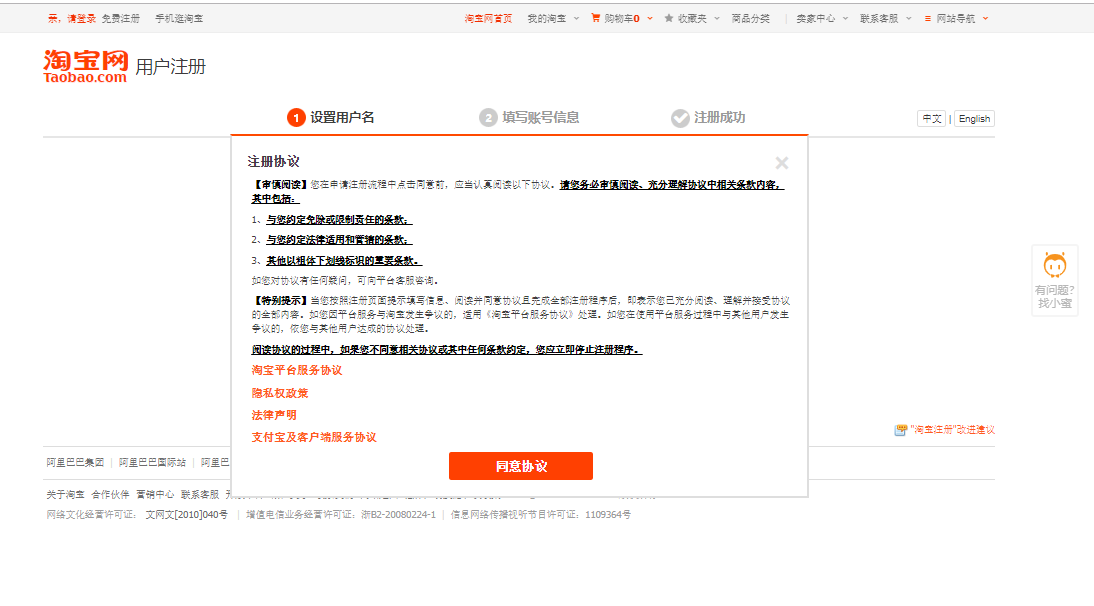Open 我的淘宝 menu
This screenshot has width=1094, height=606.
546,19
